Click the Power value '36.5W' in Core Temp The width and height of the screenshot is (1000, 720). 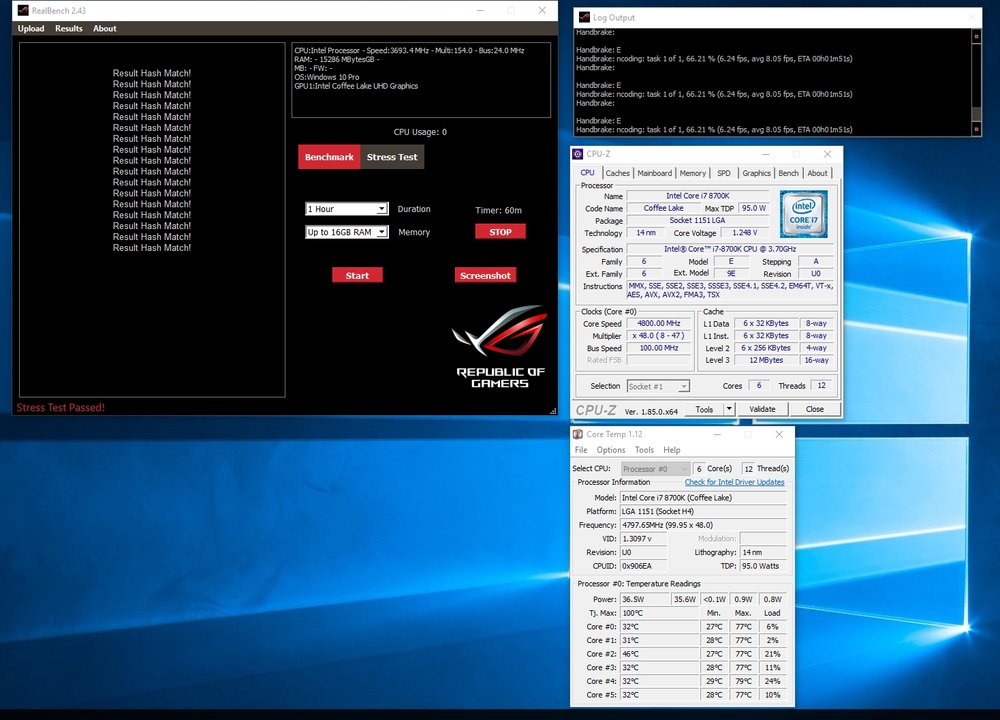coord(645,599)
